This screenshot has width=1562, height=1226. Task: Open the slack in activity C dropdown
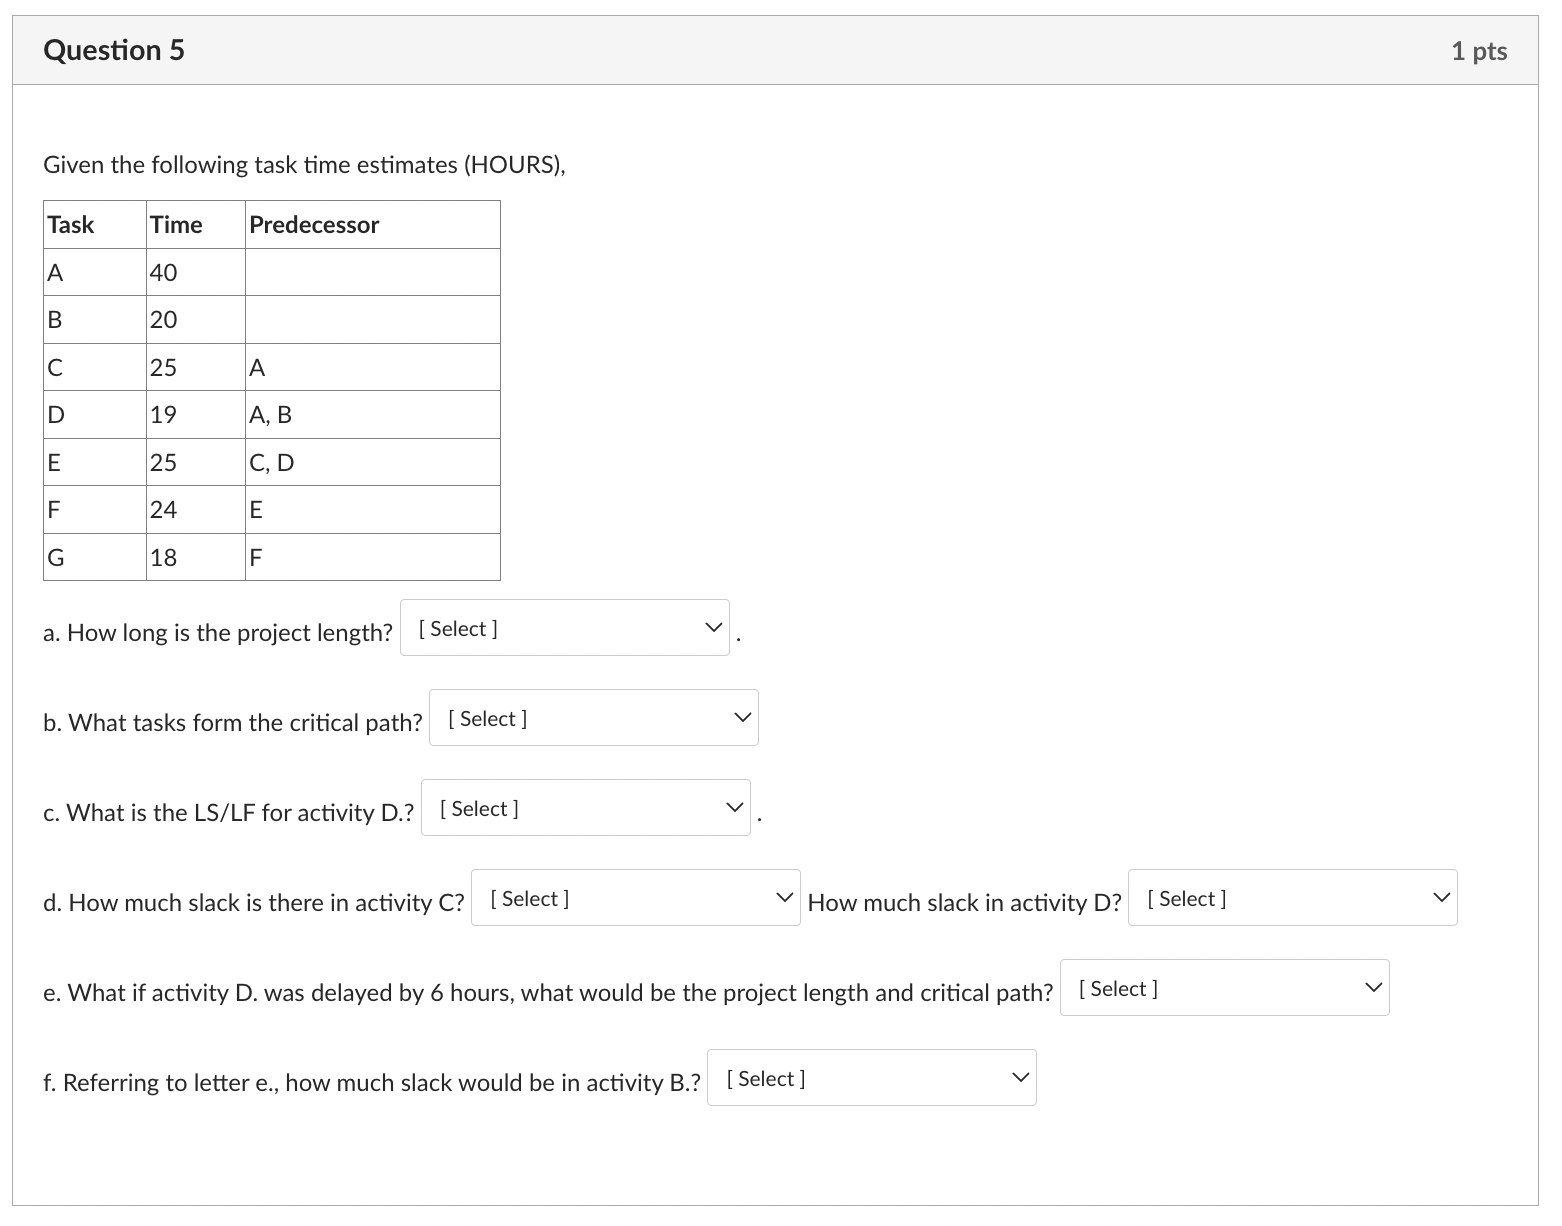click(x=634, y=897)
